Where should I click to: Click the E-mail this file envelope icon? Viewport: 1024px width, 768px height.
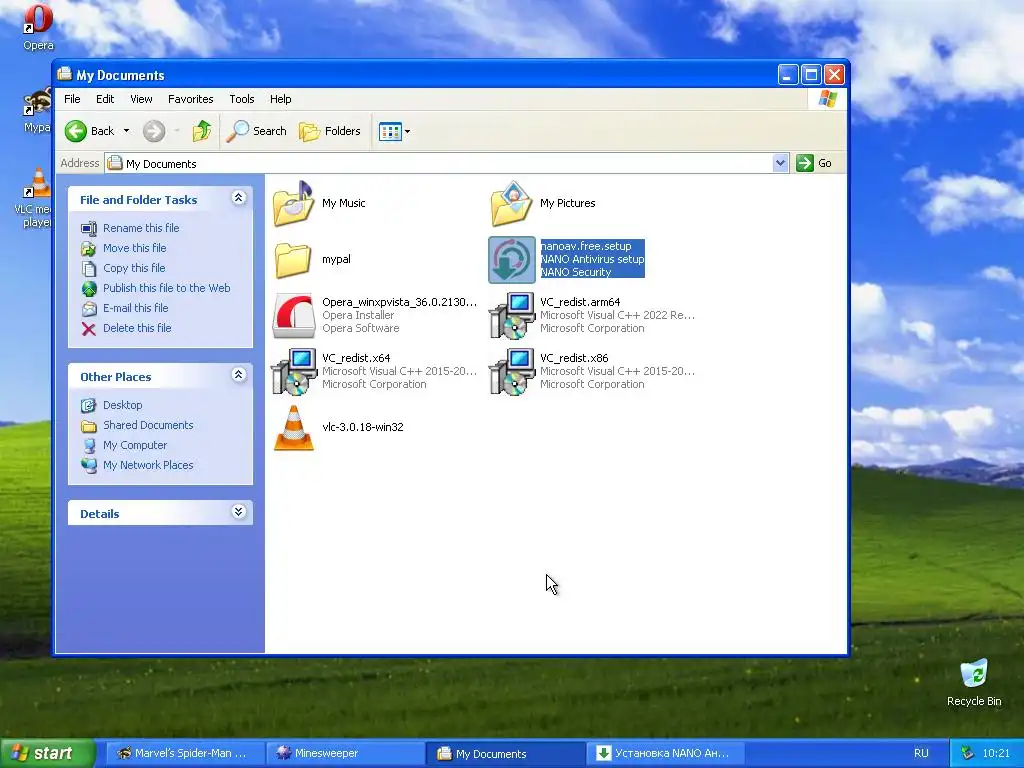(89, 308)
